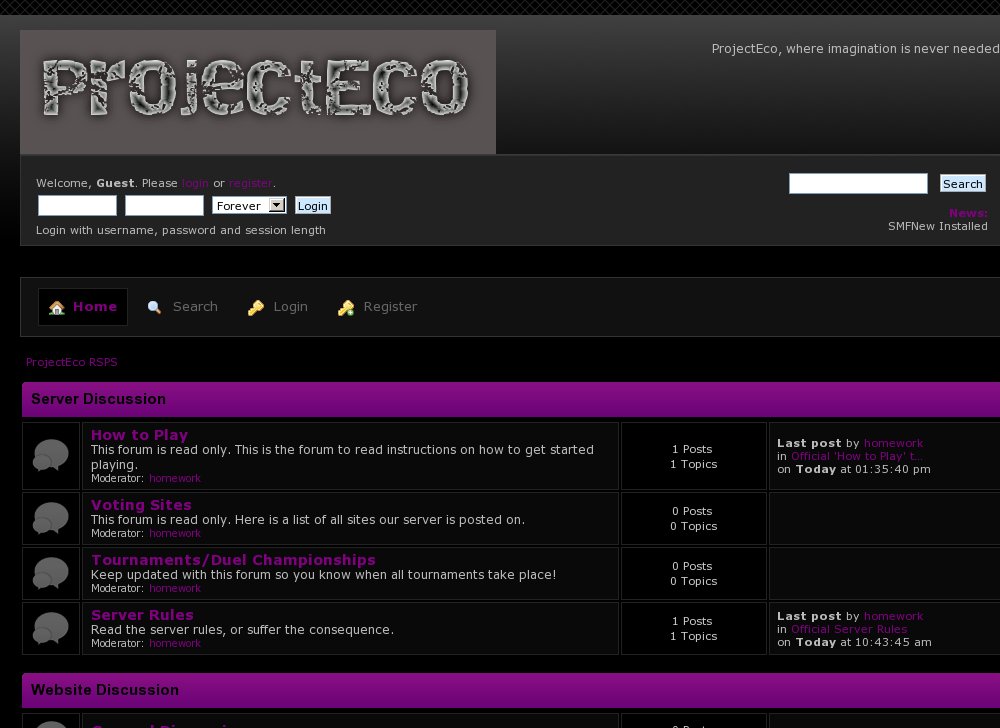The height and width of the screenshot is (728, 1000).
Task: Open the How to Play forum
Action: tap(139, 435)
